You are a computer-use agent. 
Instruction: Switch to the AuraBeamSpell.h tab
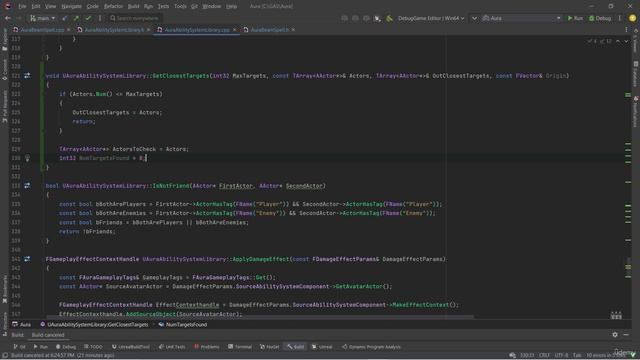pos(269,30)
